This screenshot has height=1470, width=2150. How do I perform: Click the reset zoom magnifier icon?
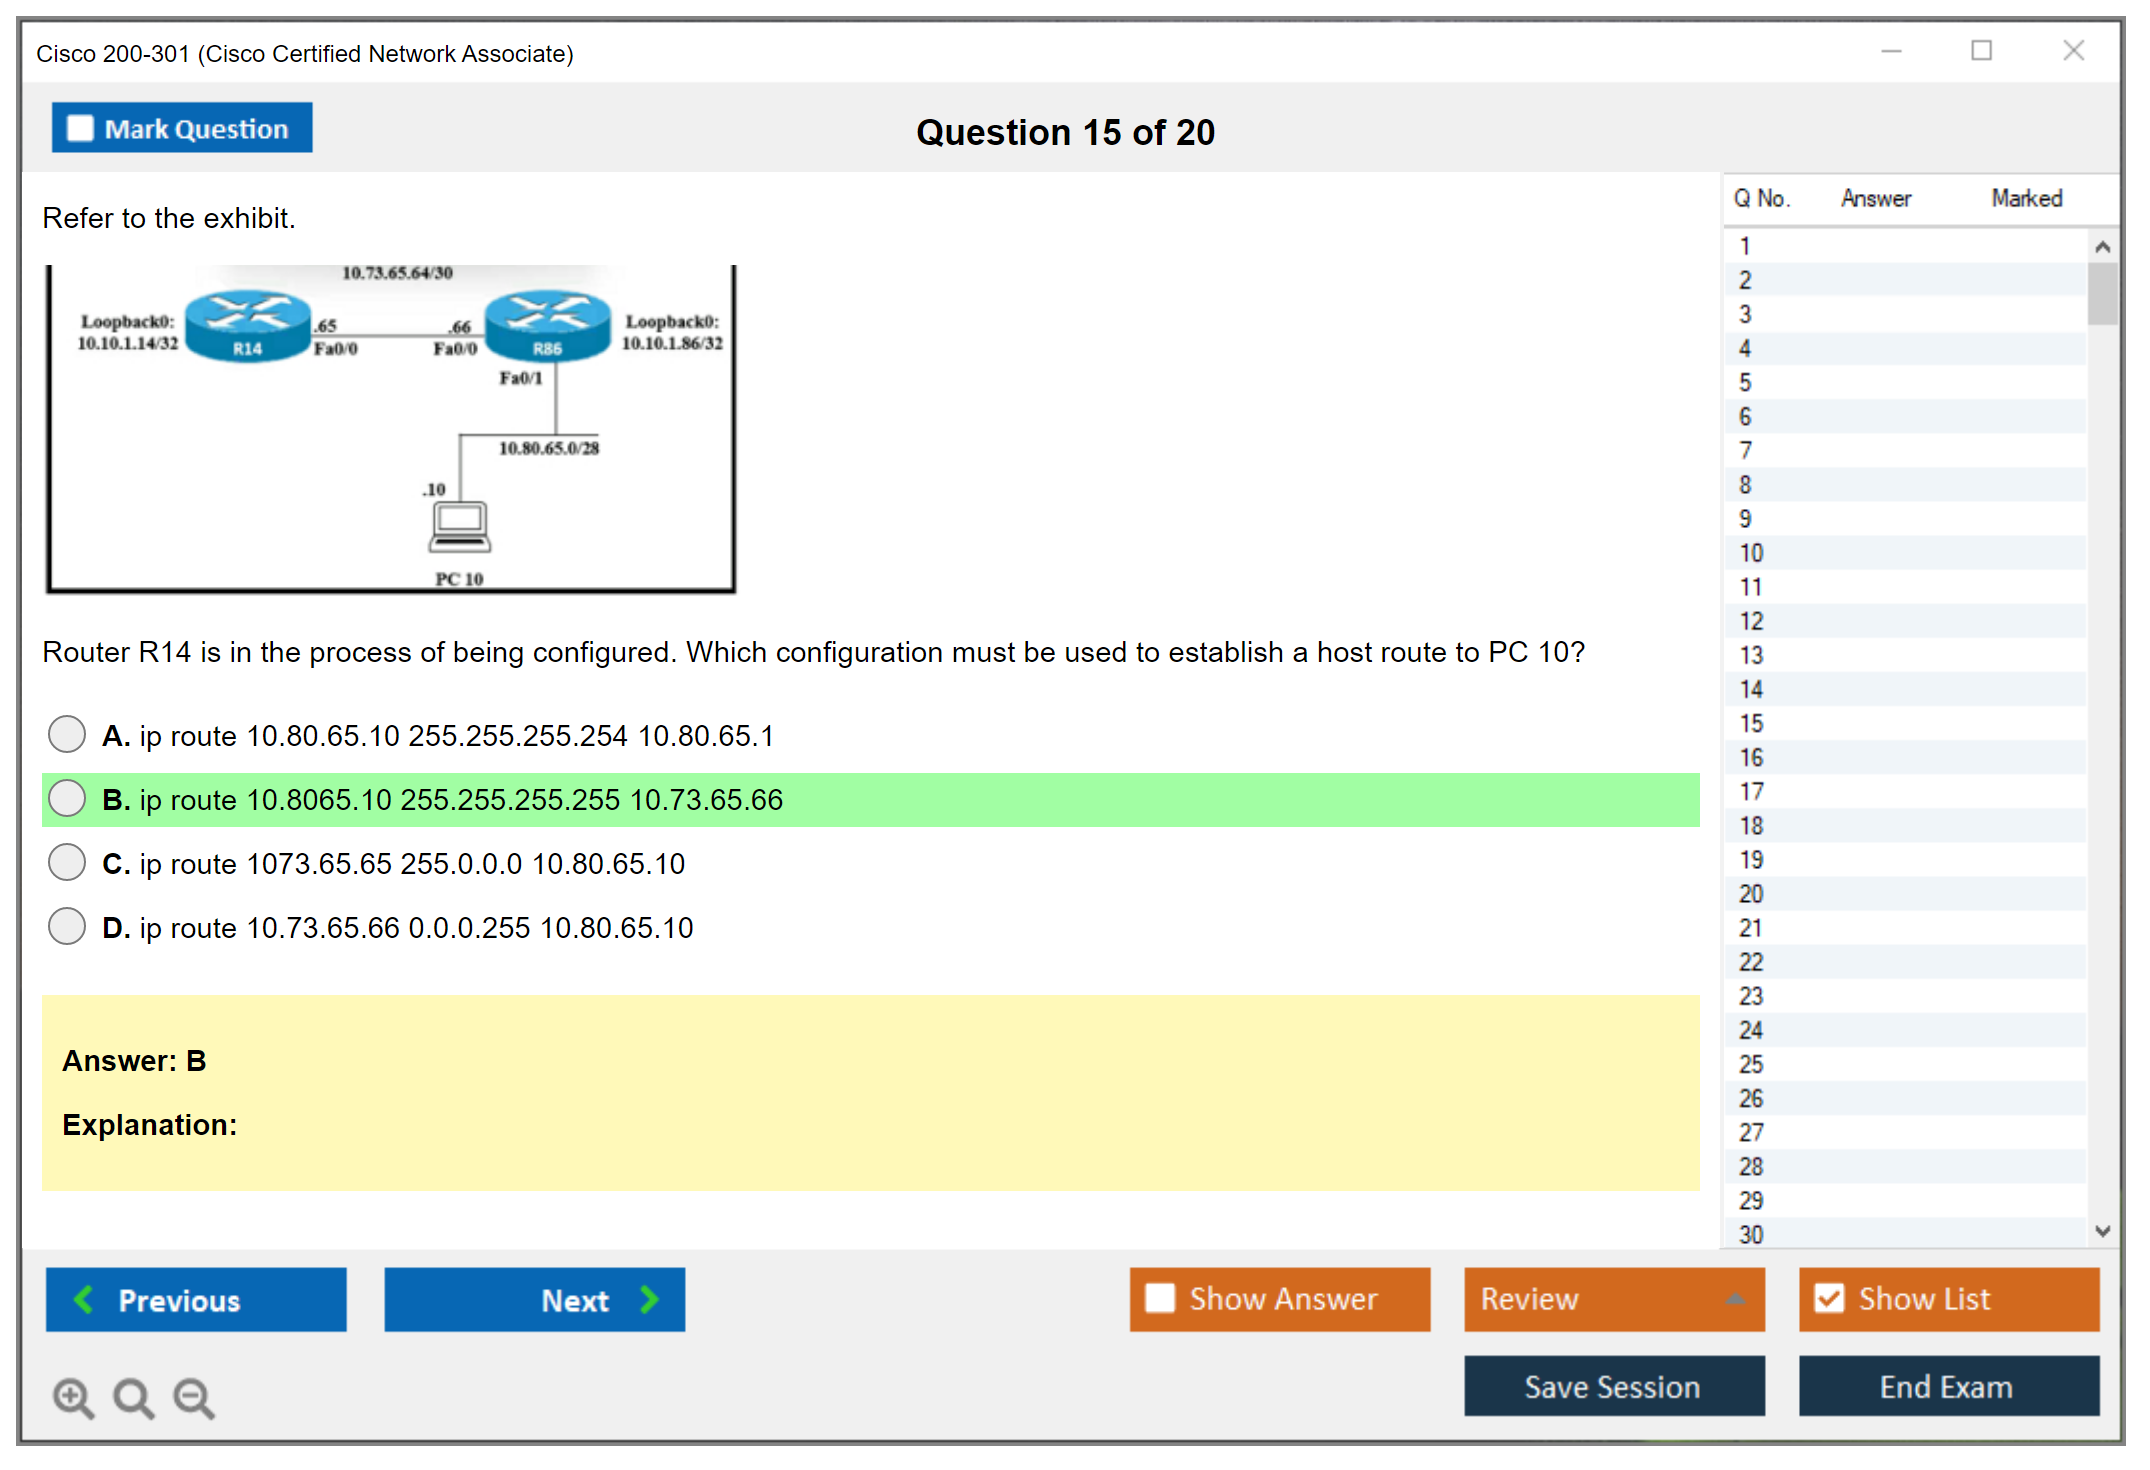coord(133,1397)
